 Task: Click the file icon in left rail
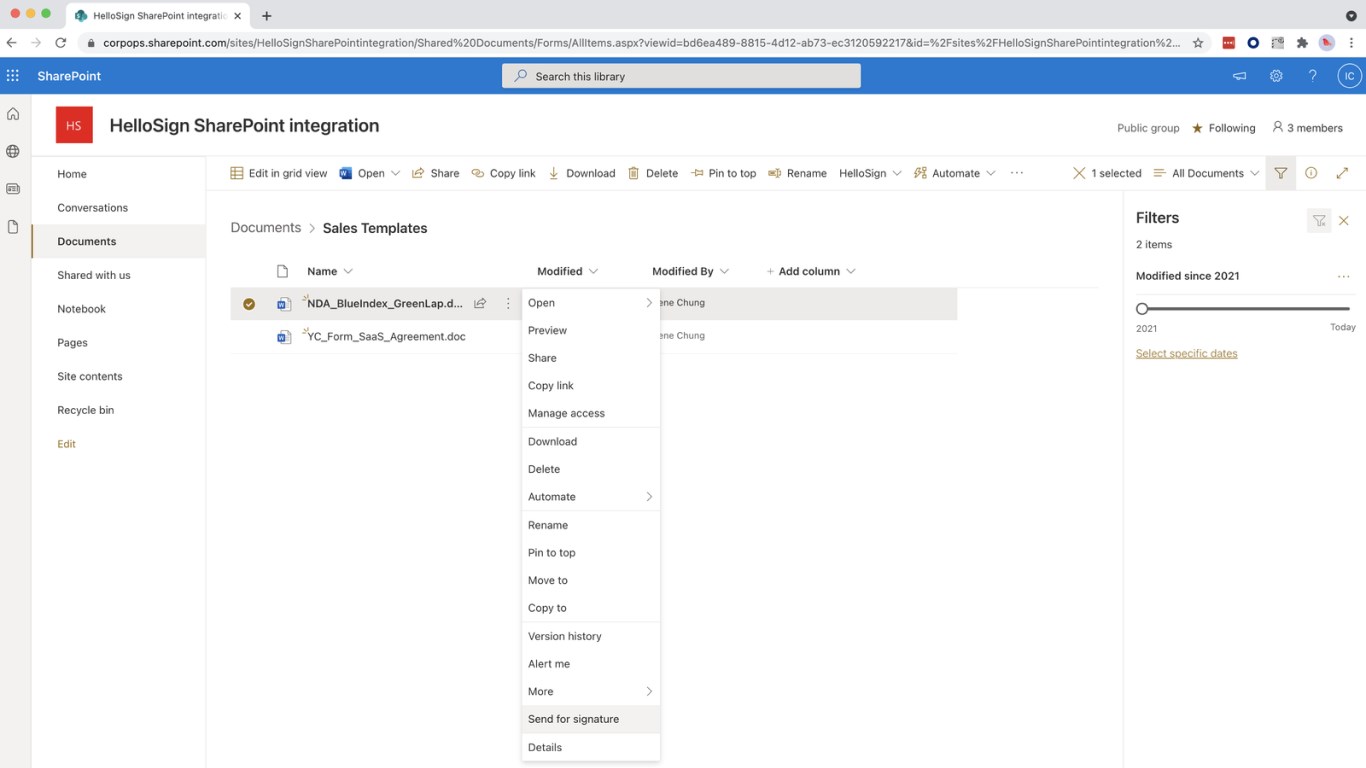13,227
